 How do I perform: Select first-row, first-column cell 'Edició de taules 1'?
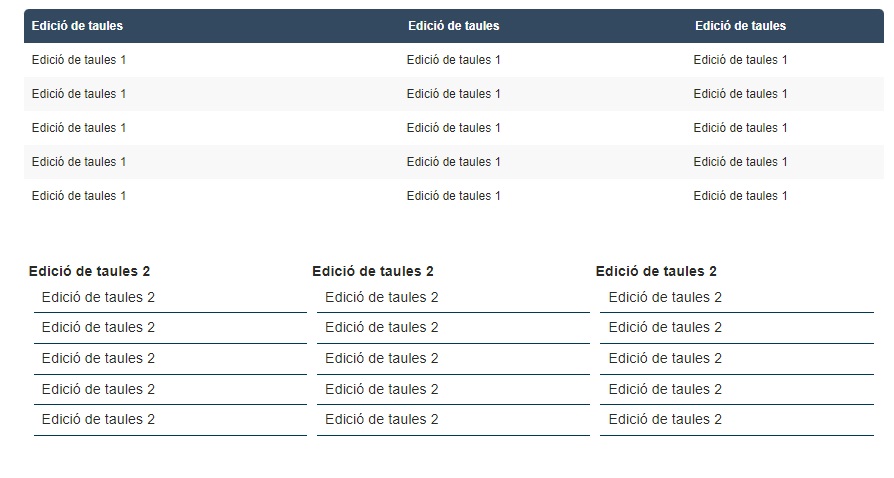coord(79,60)
